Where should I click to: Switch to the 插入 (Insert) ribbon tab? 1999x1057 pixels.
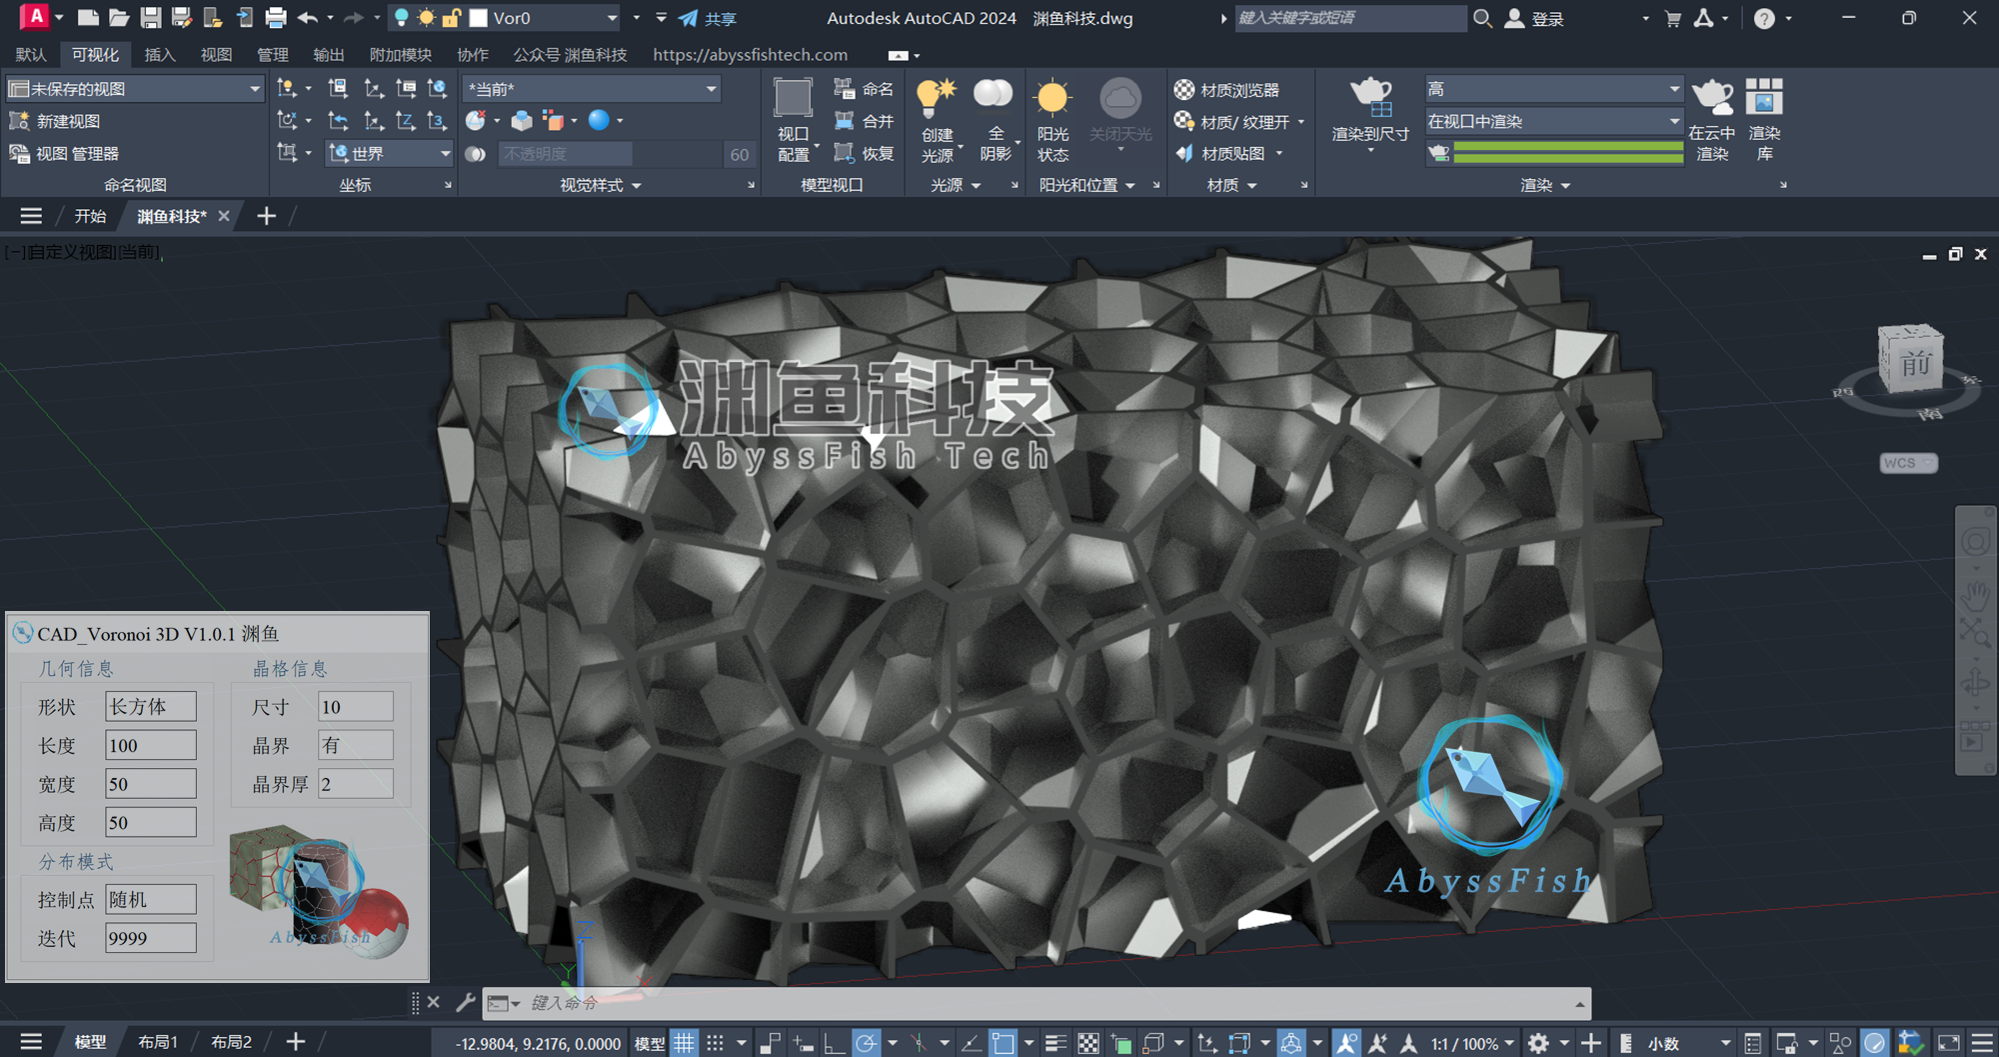[159, 55]
